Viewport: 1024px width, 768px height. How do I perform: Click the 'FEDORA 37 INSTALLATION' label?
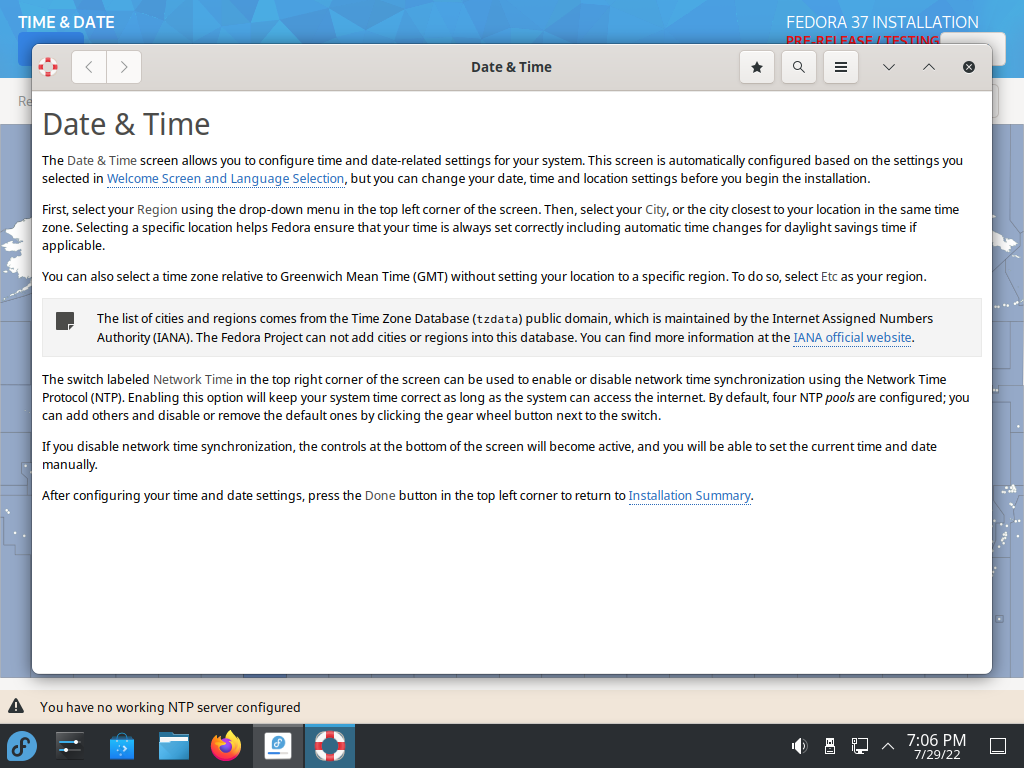click(x=882, y=22)
